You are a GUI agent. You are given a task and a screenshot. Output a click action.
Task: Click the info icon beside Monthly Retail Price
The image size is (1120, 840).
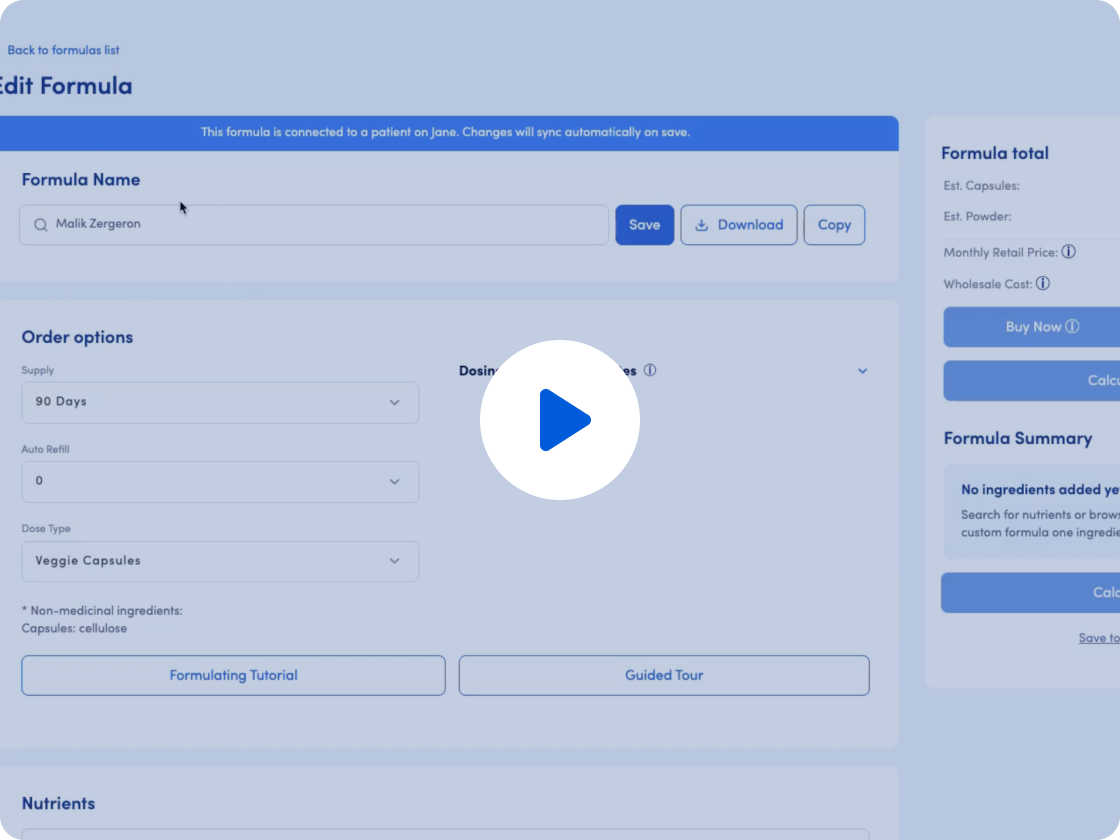coord(1069,251)
